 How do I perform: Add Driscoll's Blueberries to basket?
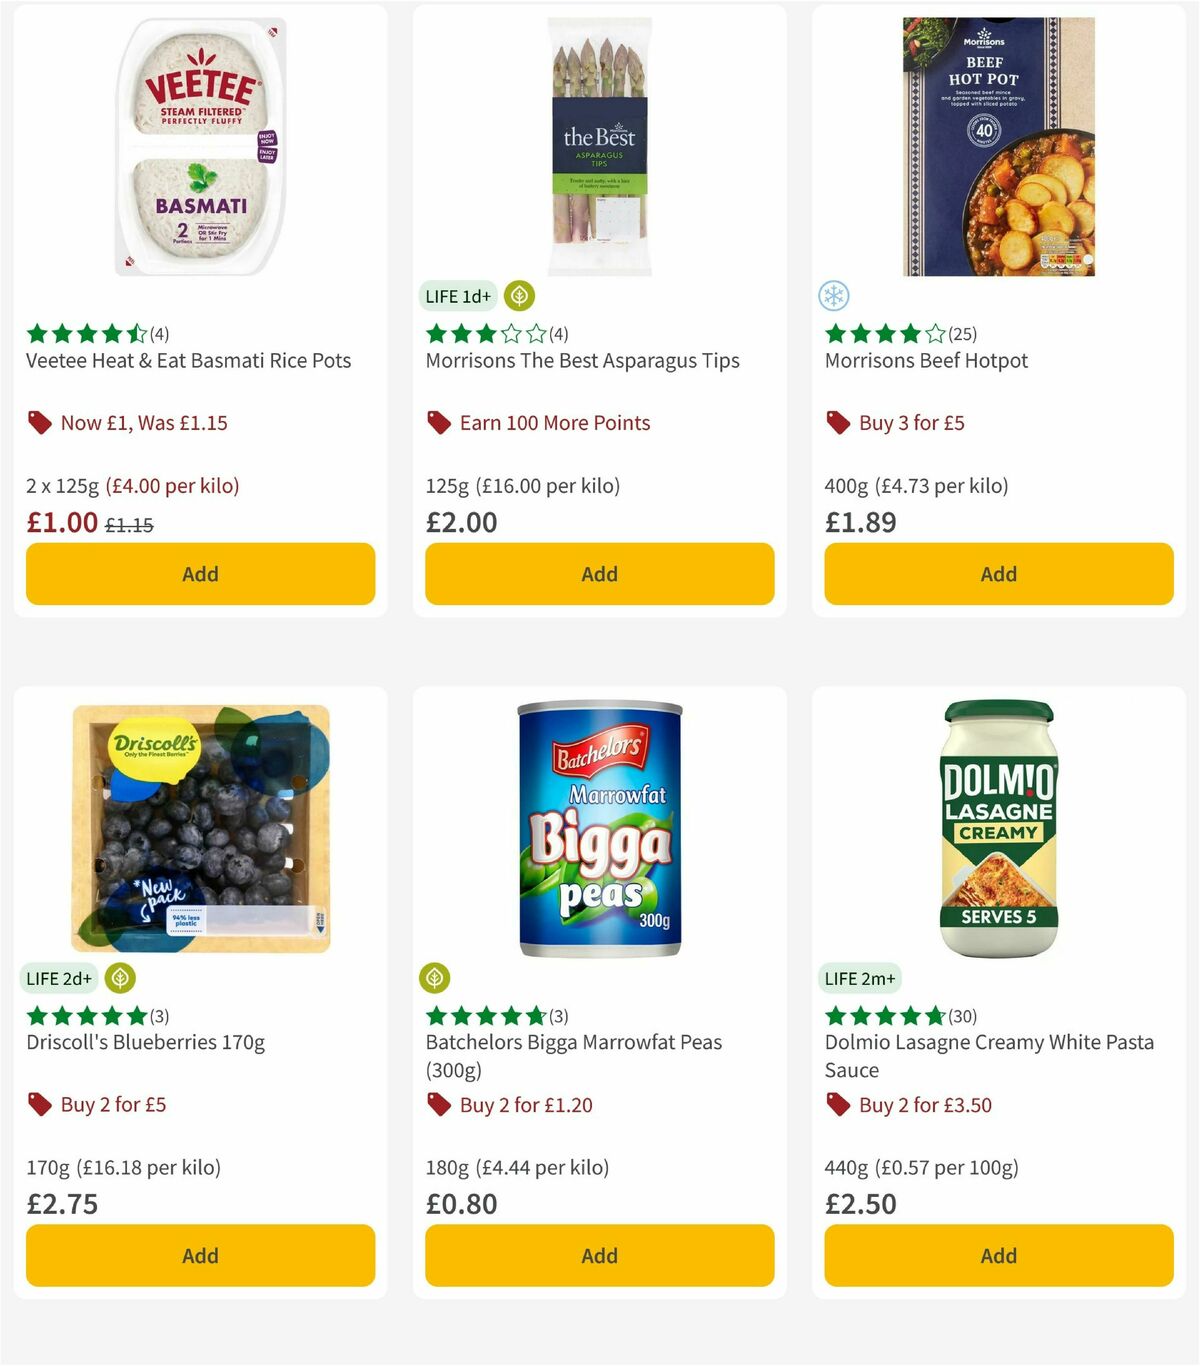[x=200, y=1255]
